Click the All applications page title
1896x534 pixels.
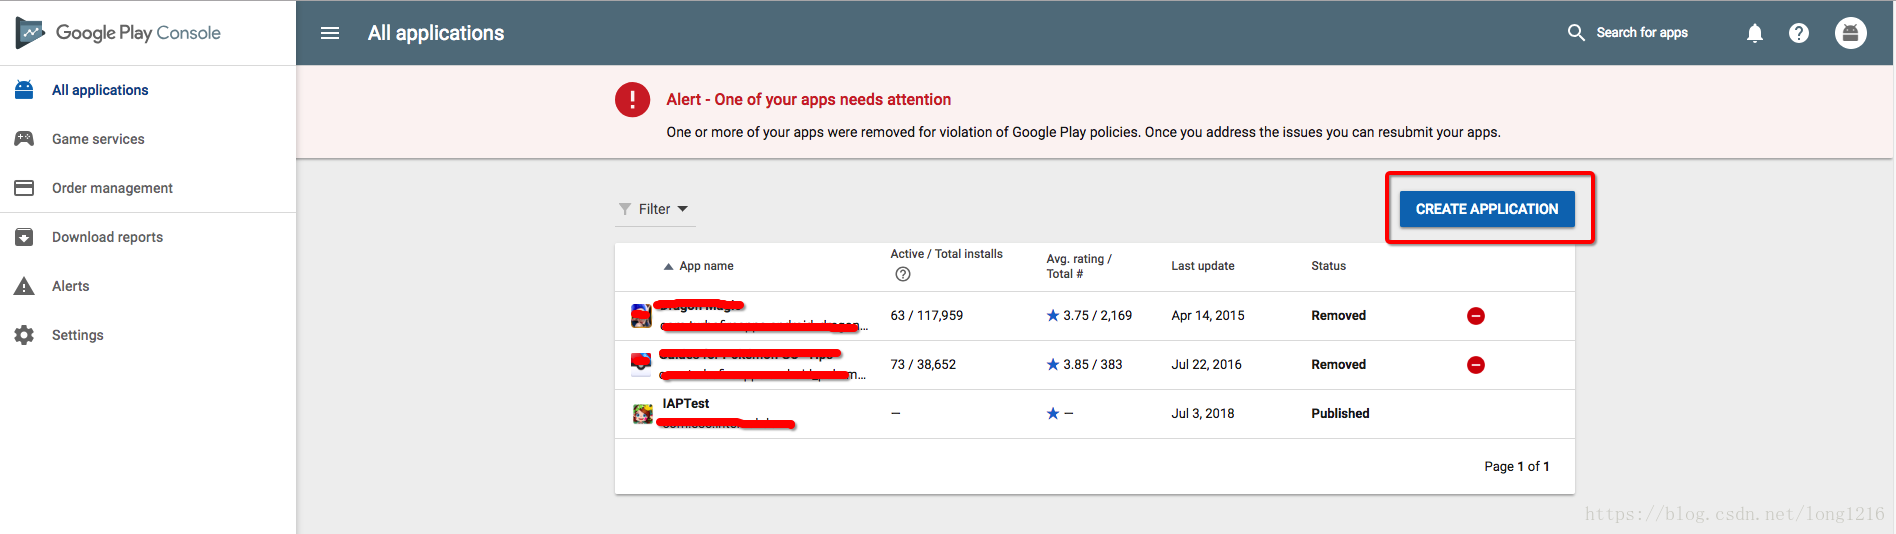tap(436, 33)
